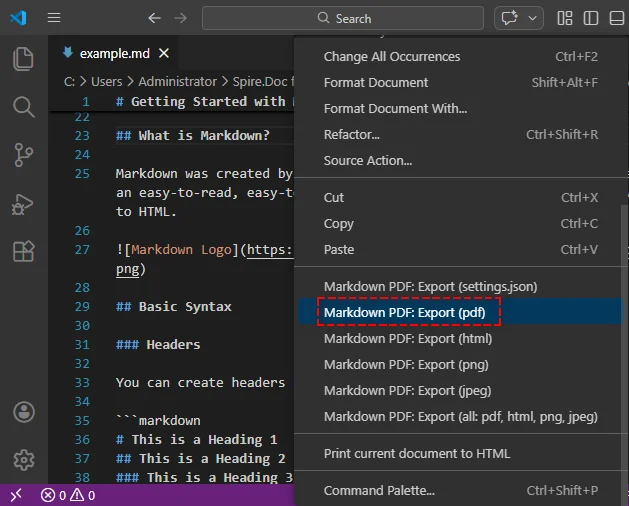Choose Print current document to HTML
The width and height of the screenshot is (629, 506).
pos(461,453)
